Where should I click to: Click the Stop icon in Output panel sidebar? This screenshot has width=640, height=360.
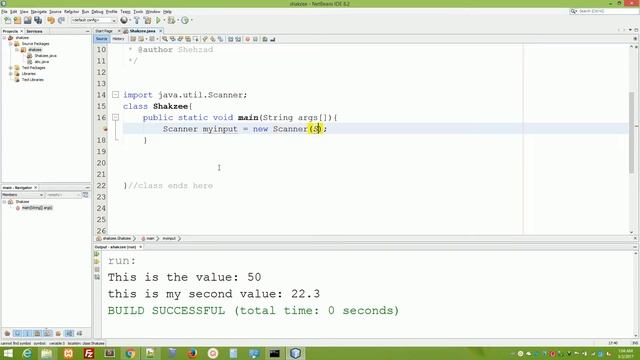pyautogui.click(x=97, y=269)
